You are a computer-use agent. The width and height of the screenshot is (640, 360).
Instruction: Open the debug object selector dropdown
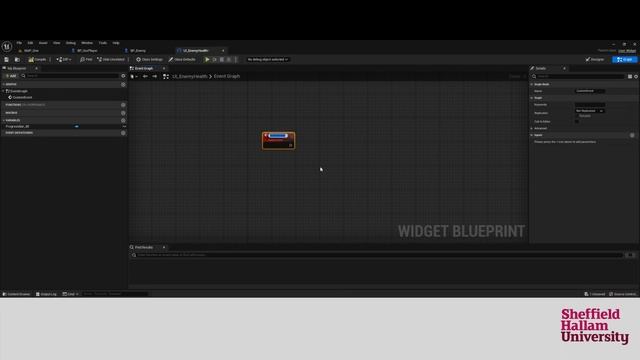(267, 60)
